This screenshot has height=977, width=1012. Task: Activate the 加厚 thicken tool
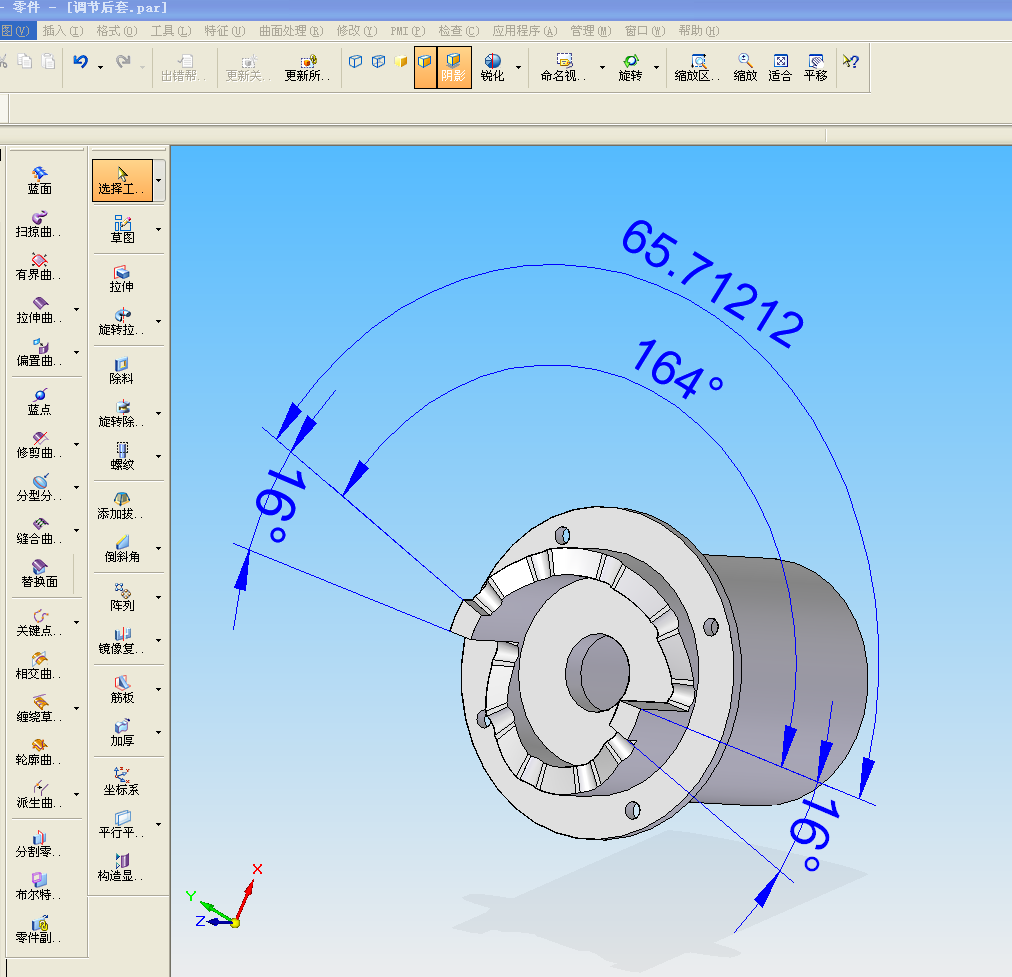[x=122, y=732]
